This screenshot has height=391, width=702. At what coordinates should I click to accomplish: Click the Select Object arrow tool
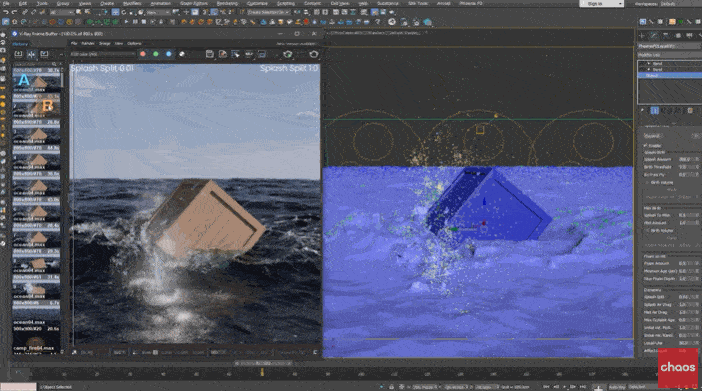pos(78,12)
